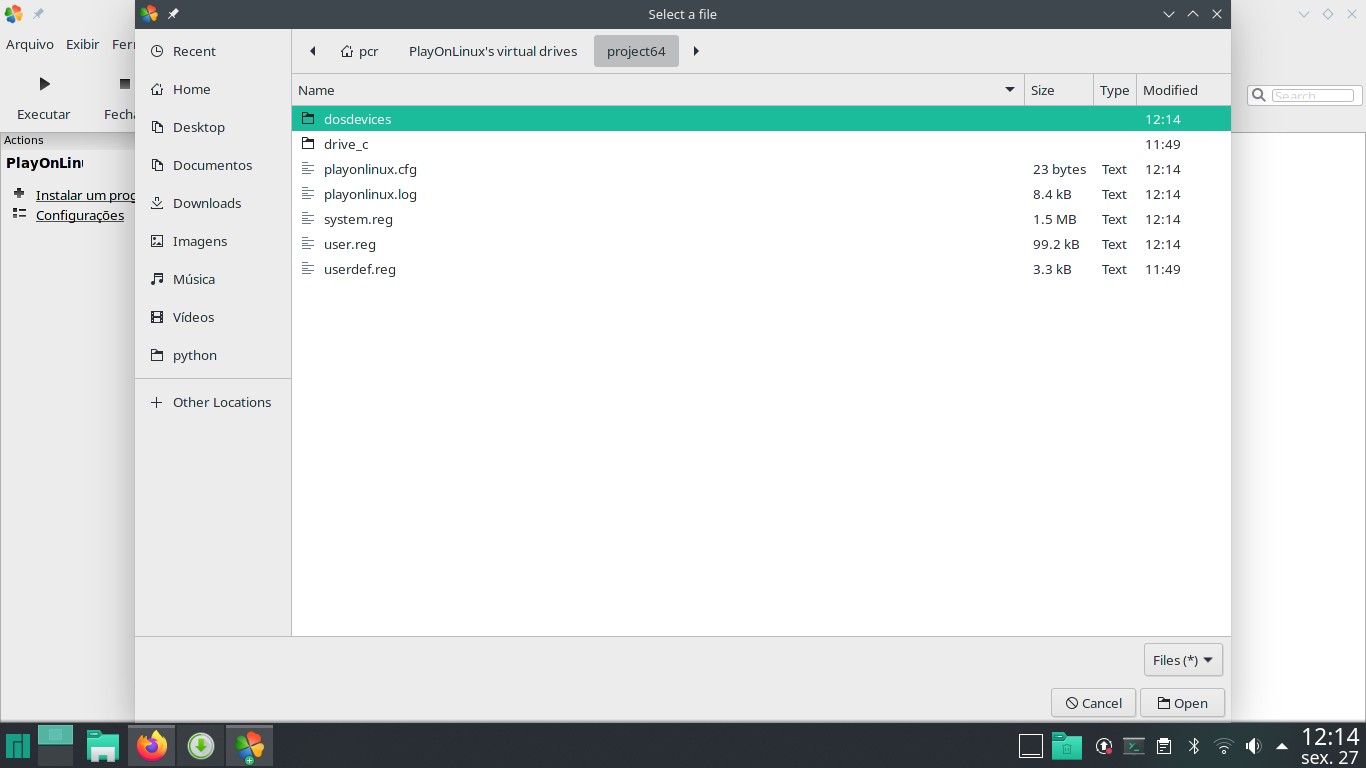1366x768 pixels.
Task: Go to pcr home path segment
Action: point(359,51)
